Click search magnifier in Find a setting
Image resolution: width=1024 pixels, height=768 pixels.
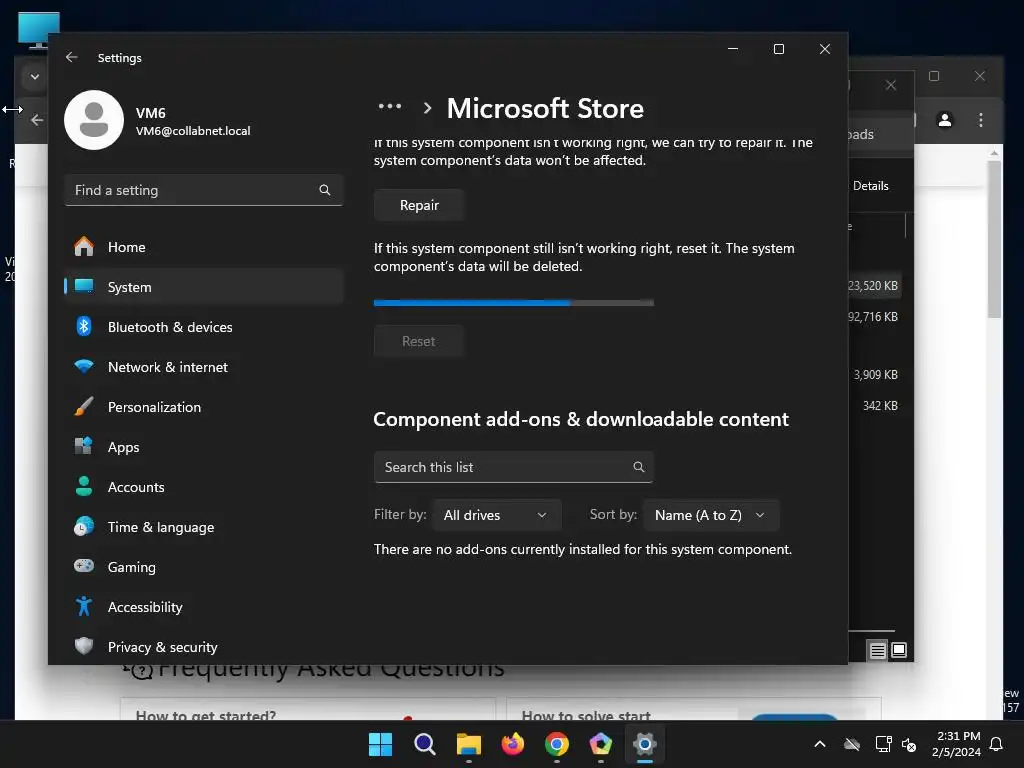tap(325, 190)
